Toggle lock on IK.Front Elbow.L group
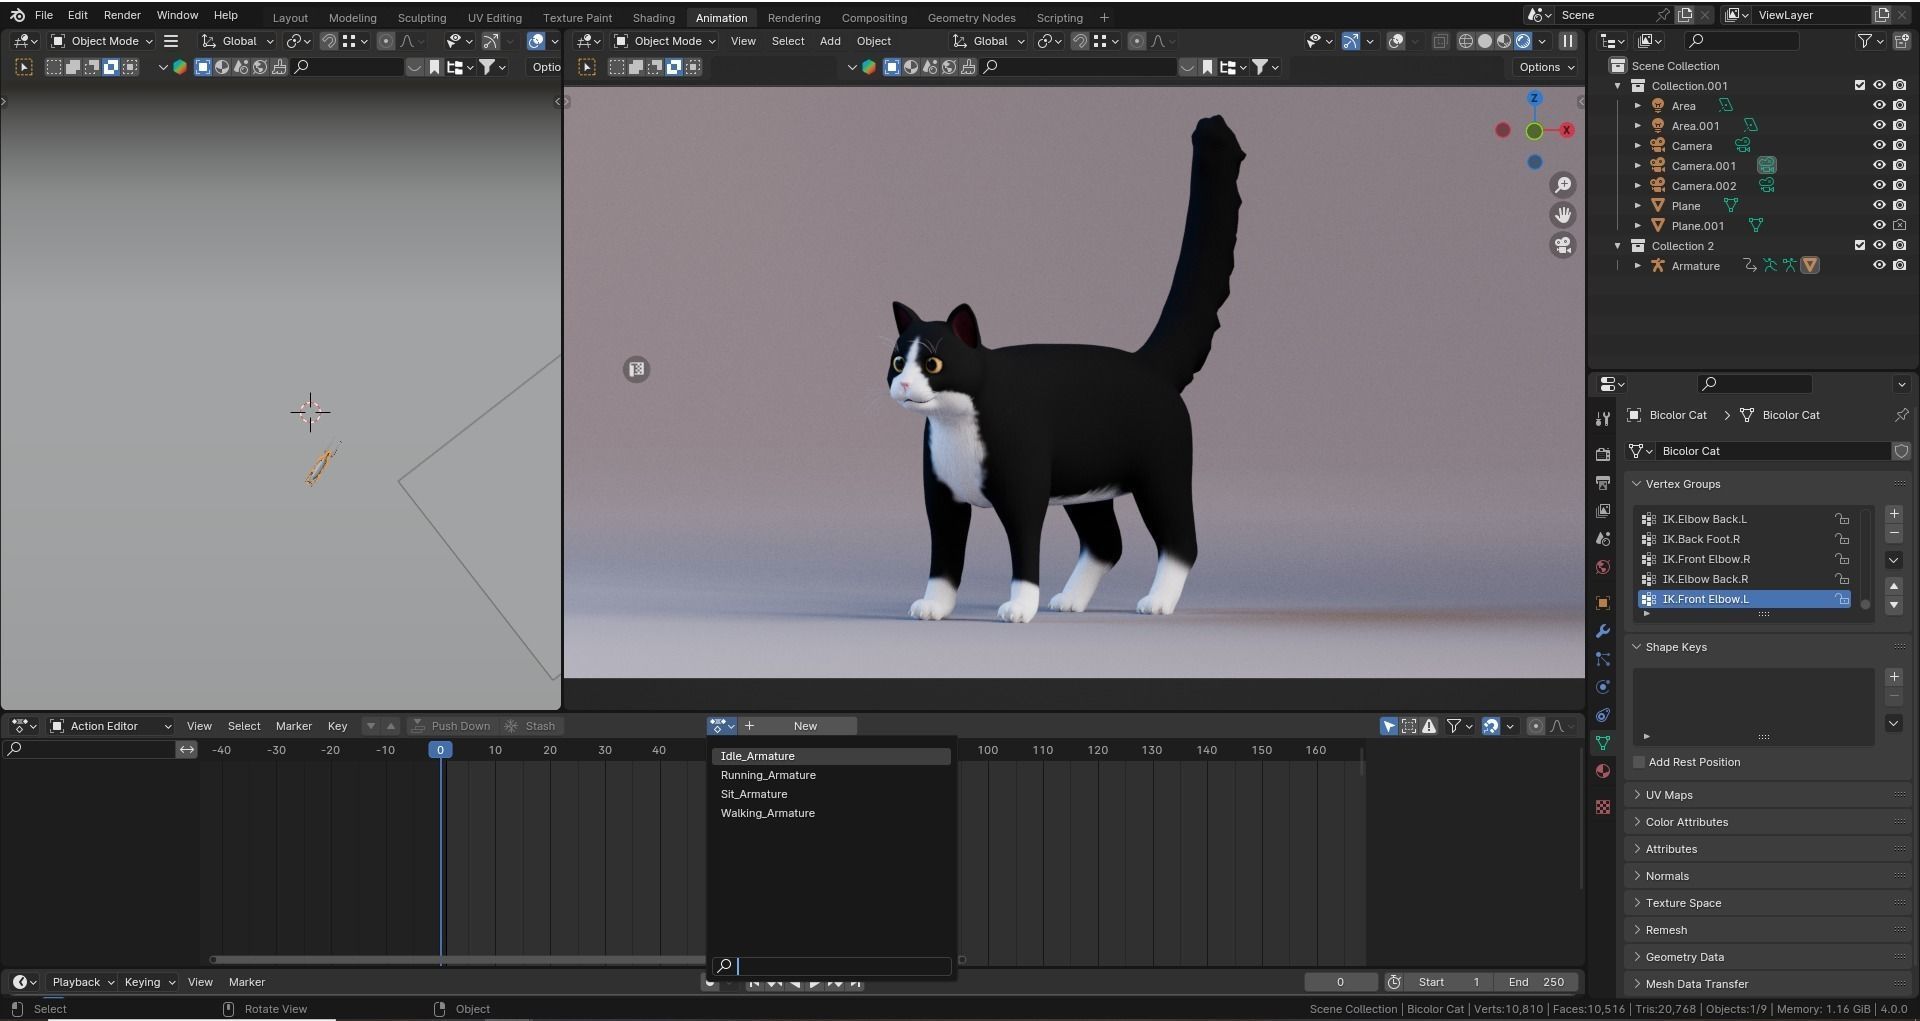Screen dimensions: 1920x1021 pyautogui.click(x=1841, y=599)
